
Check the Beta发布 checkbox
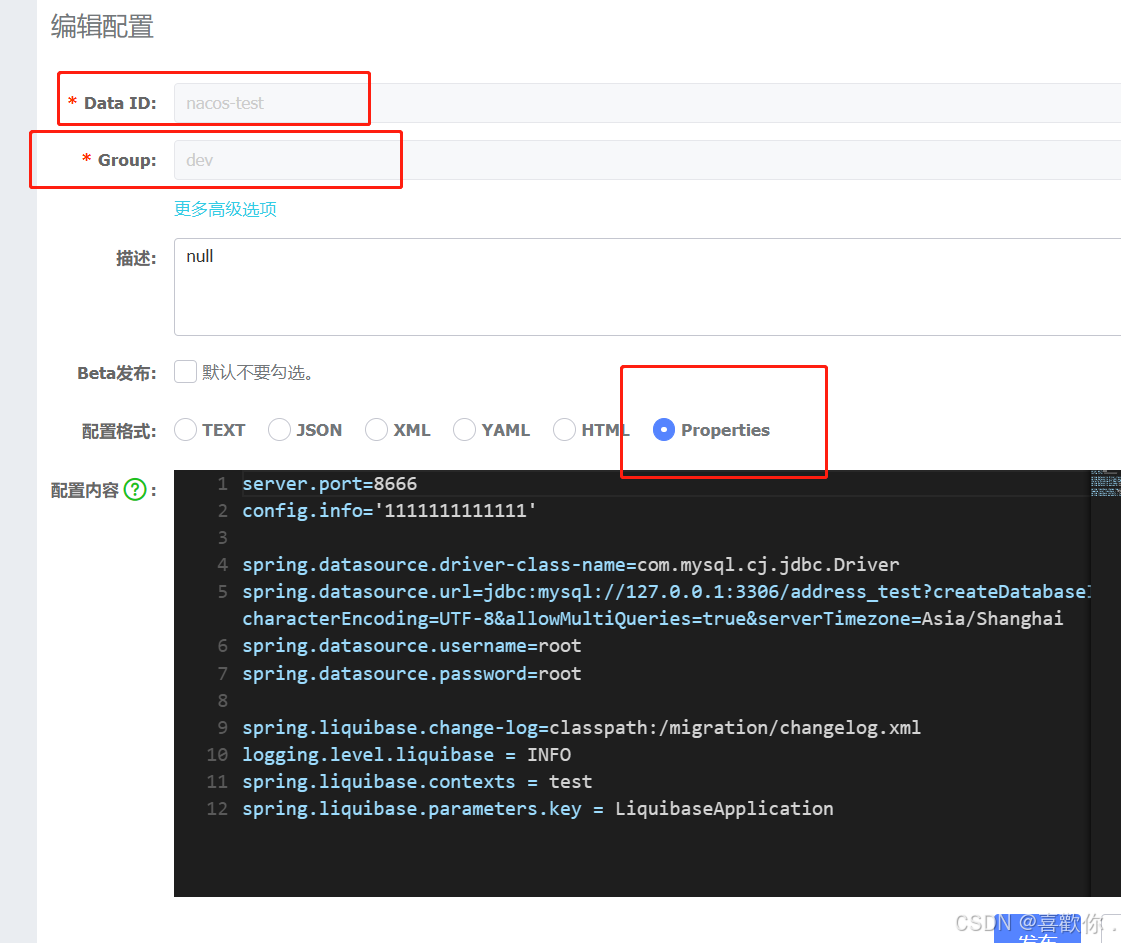pyautogui.click(x=185, y=371)
